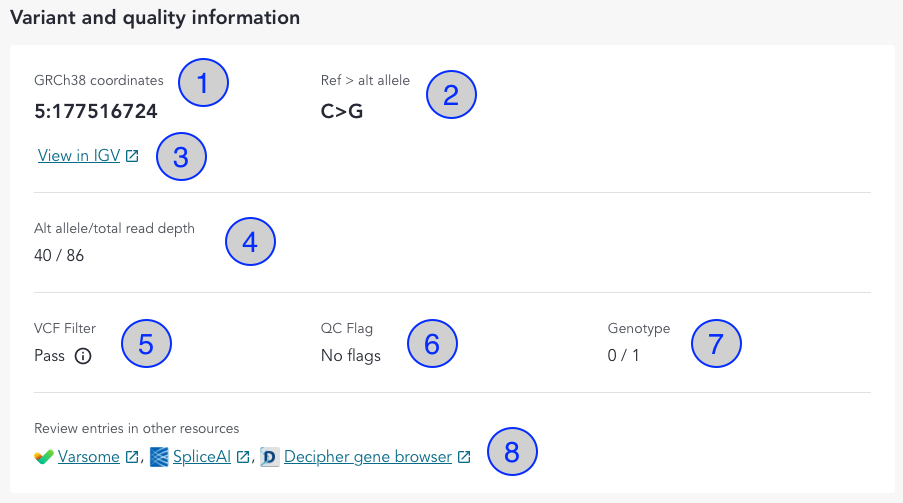Click the external-link icon after Varsome
The height and width of the screenshot is (503, 903).
[x=133, y=457]
